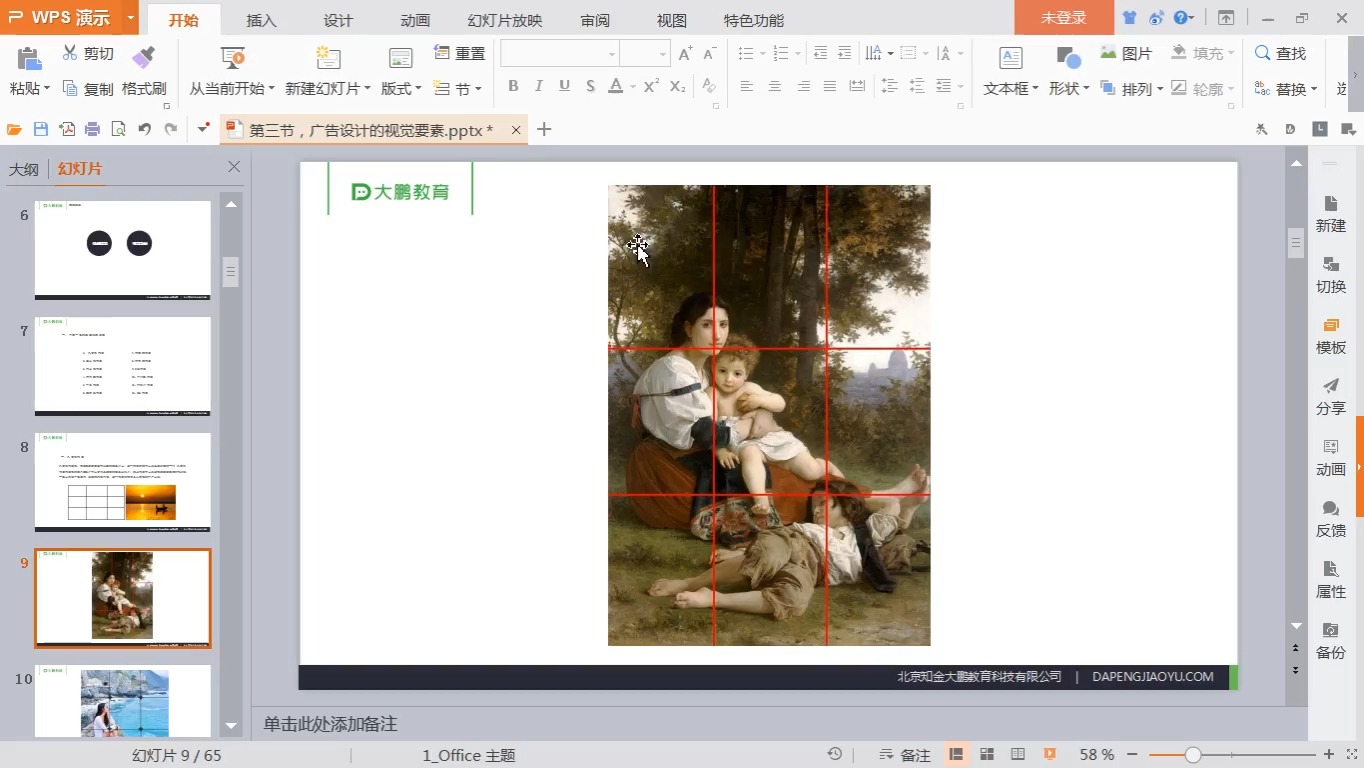Click the Cut (剪切) scissors icon
The height and width of the screenshot is (768, 1364).
pos(70,53)
